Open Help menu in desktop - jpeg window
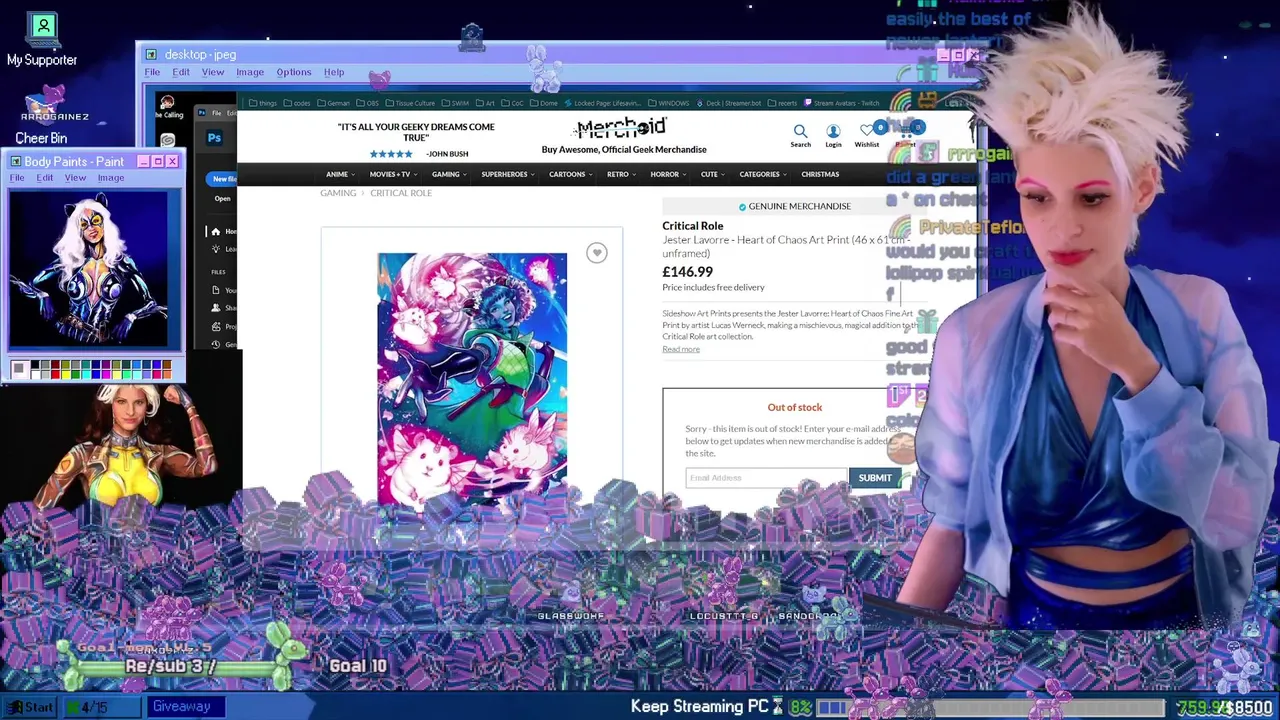 point(334,72)
